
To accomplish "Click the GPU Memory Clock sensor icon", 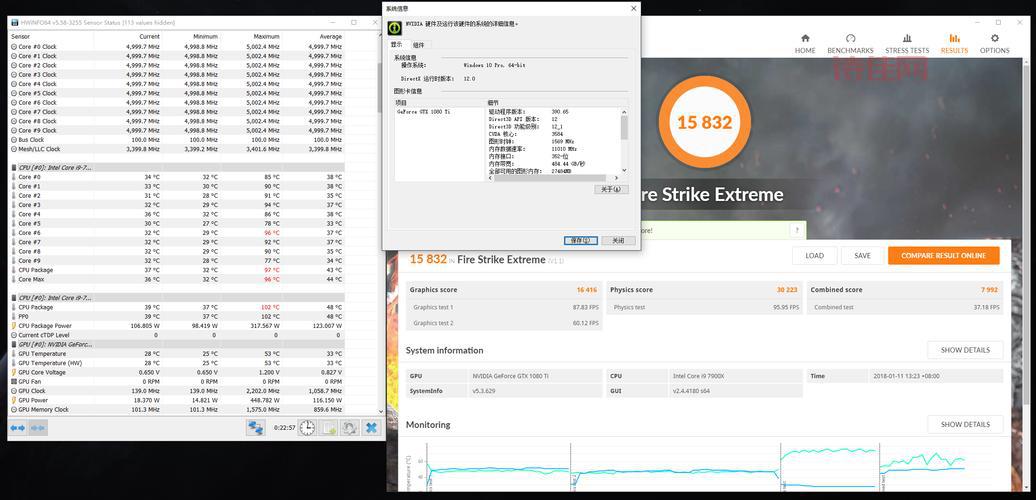I will 14,410.
